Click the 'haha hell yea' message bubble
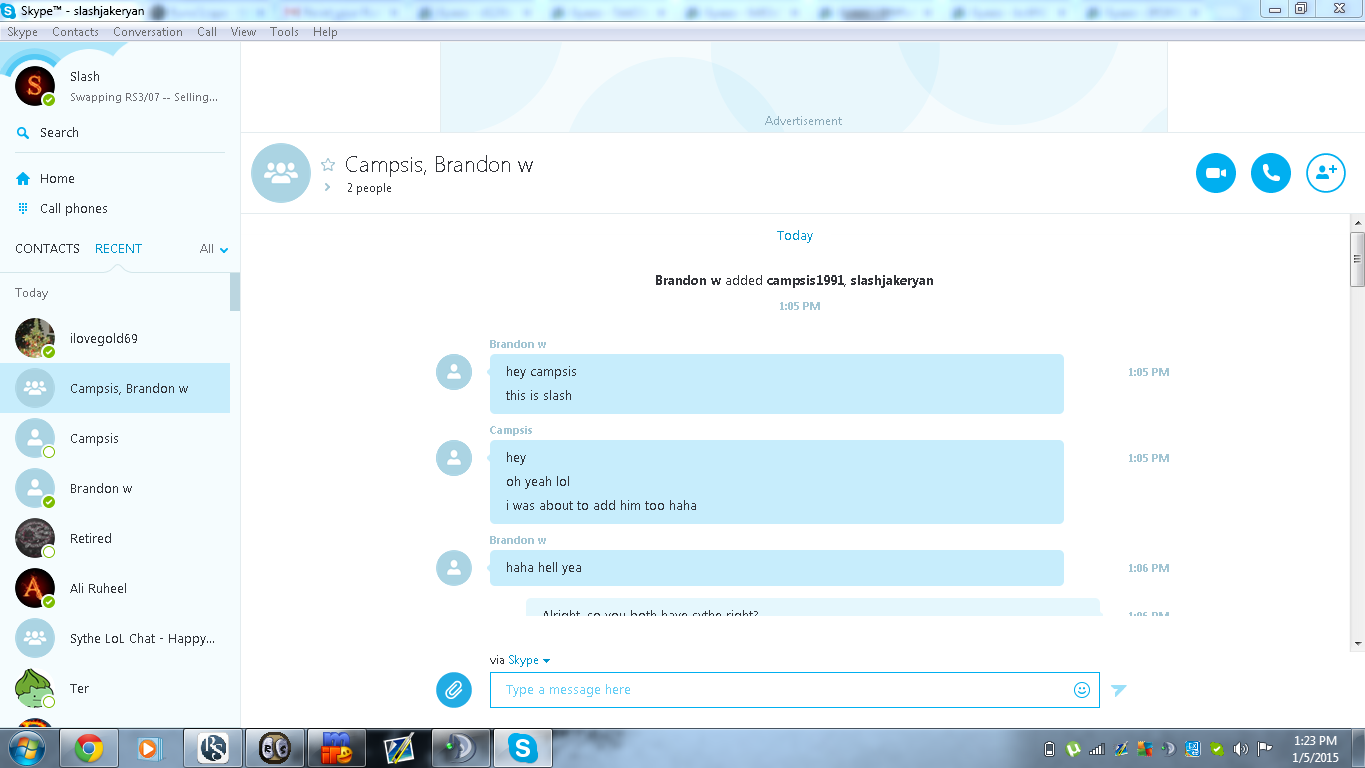The height and width of the screenshot is (768, 1365). [x=777, y=568]
